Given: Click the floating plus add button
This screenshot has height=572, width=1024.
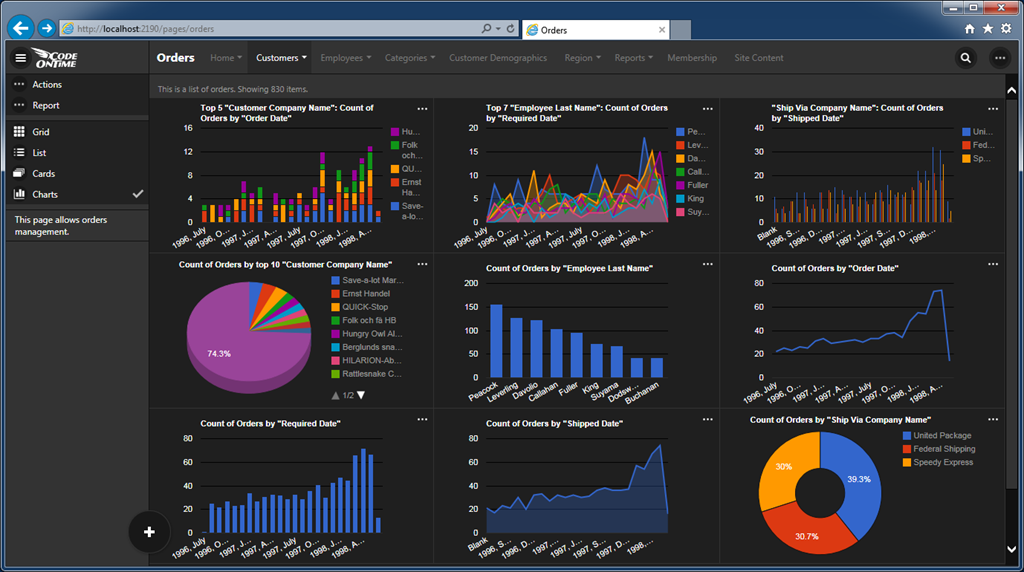Looking at the screenshot, I should tap(150, 532).
